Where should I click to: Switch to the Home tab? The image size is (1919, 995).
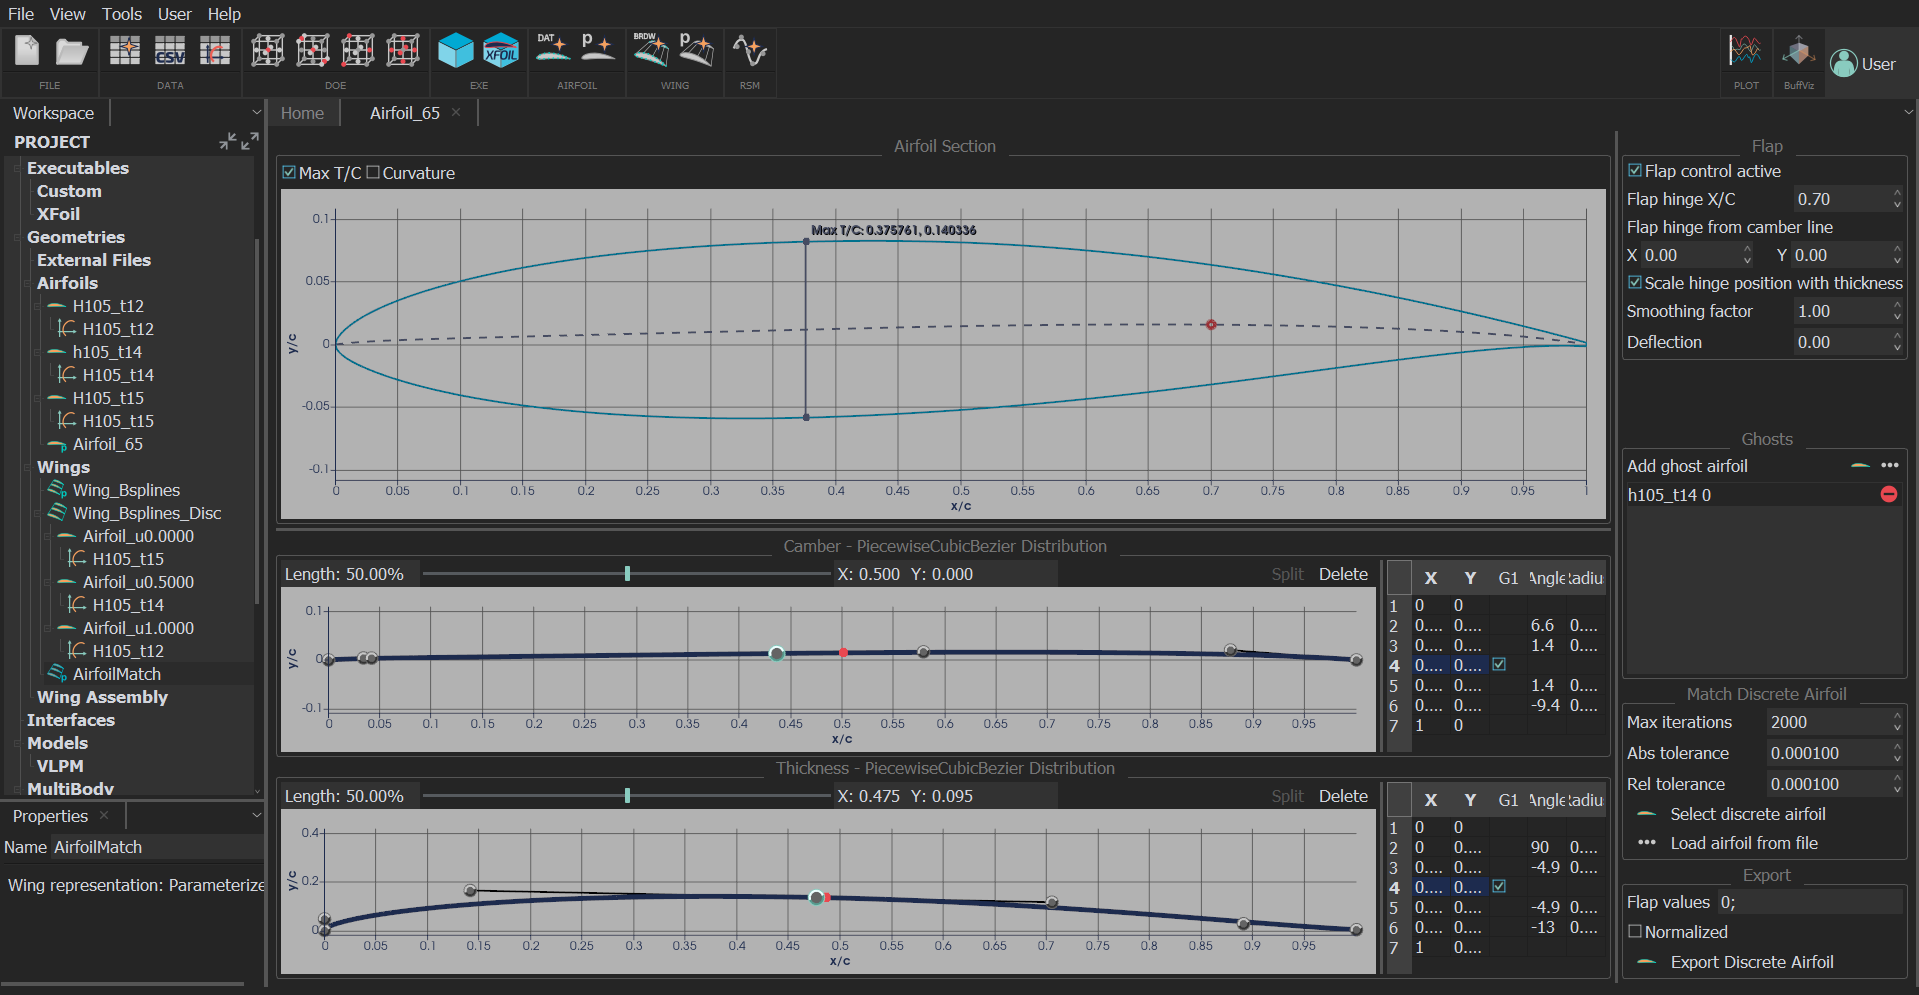click(x=302, y=113)
